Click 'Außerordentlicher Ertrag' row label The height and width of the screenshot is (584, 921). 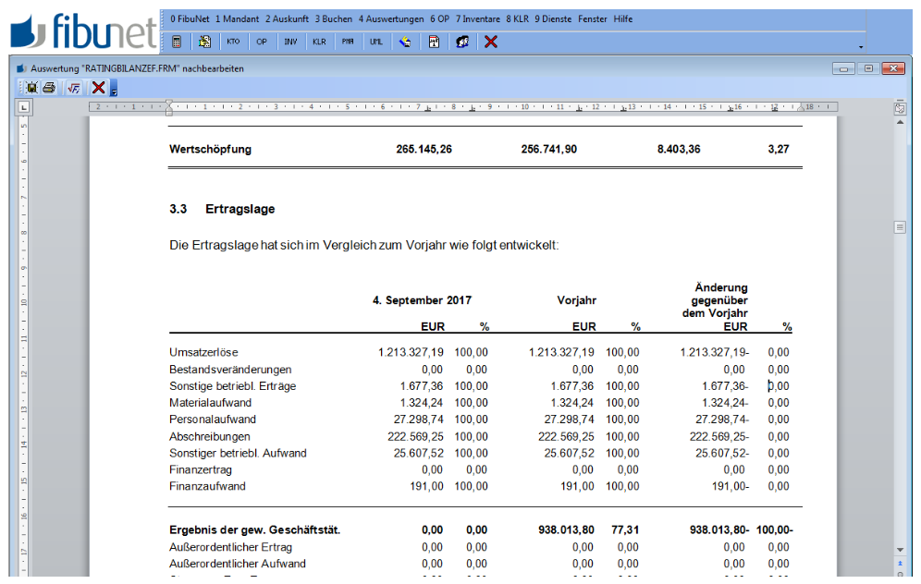click(231, 547)
